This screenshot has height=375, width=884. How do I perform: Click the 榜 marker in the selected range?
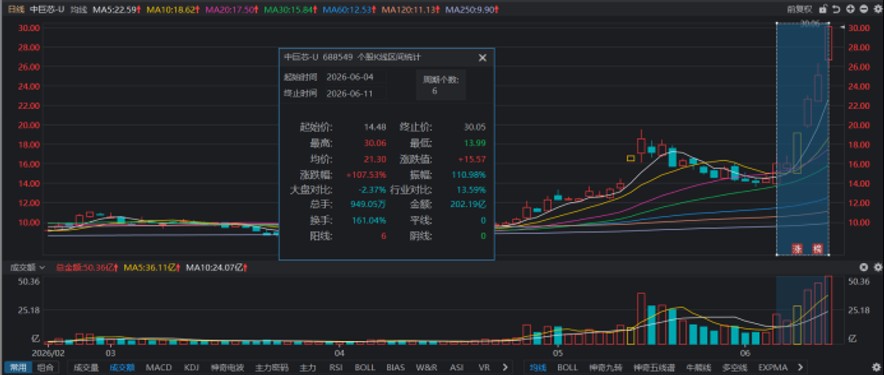coord(817,249)
